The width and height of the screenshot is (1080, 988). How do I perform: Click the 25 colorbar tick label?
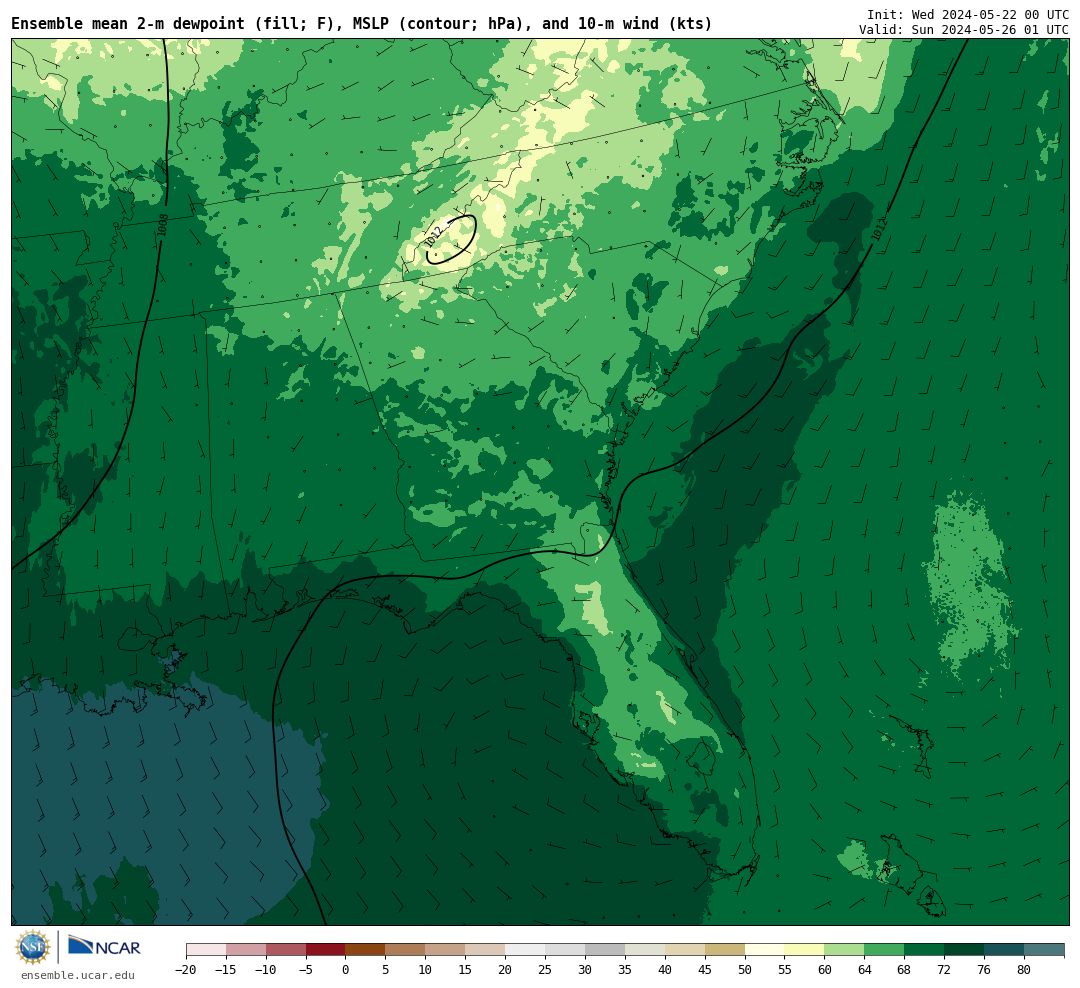tap(545, 970)
